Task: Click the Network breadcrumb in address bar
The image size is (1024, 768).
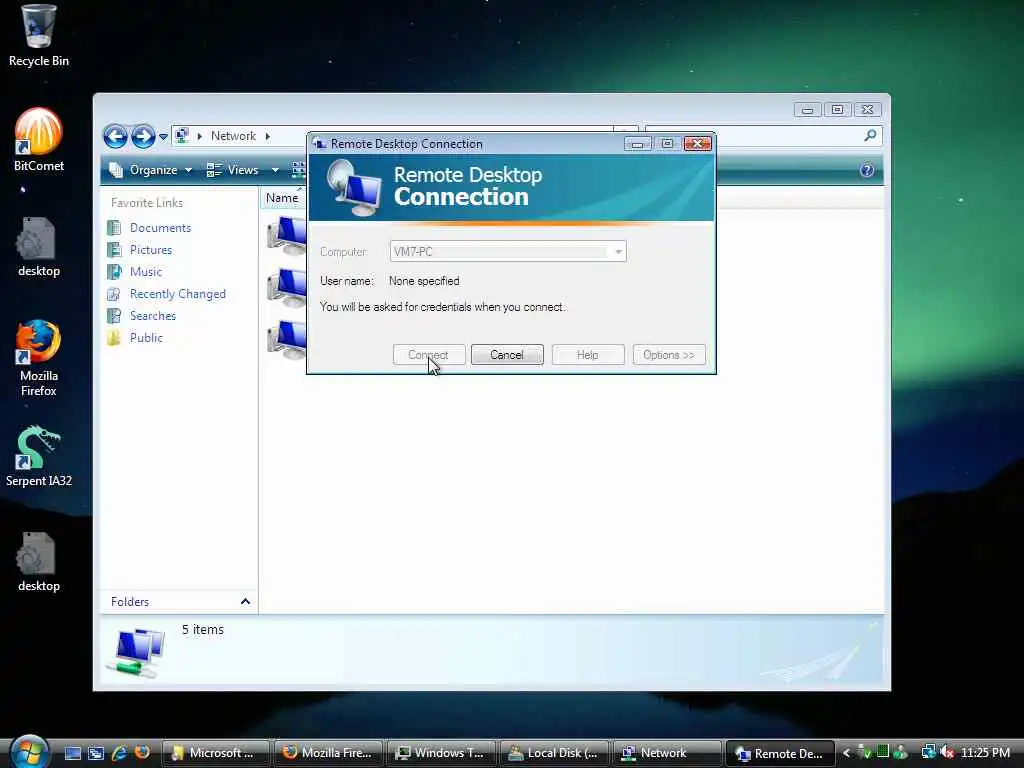Action: (233, 136)
